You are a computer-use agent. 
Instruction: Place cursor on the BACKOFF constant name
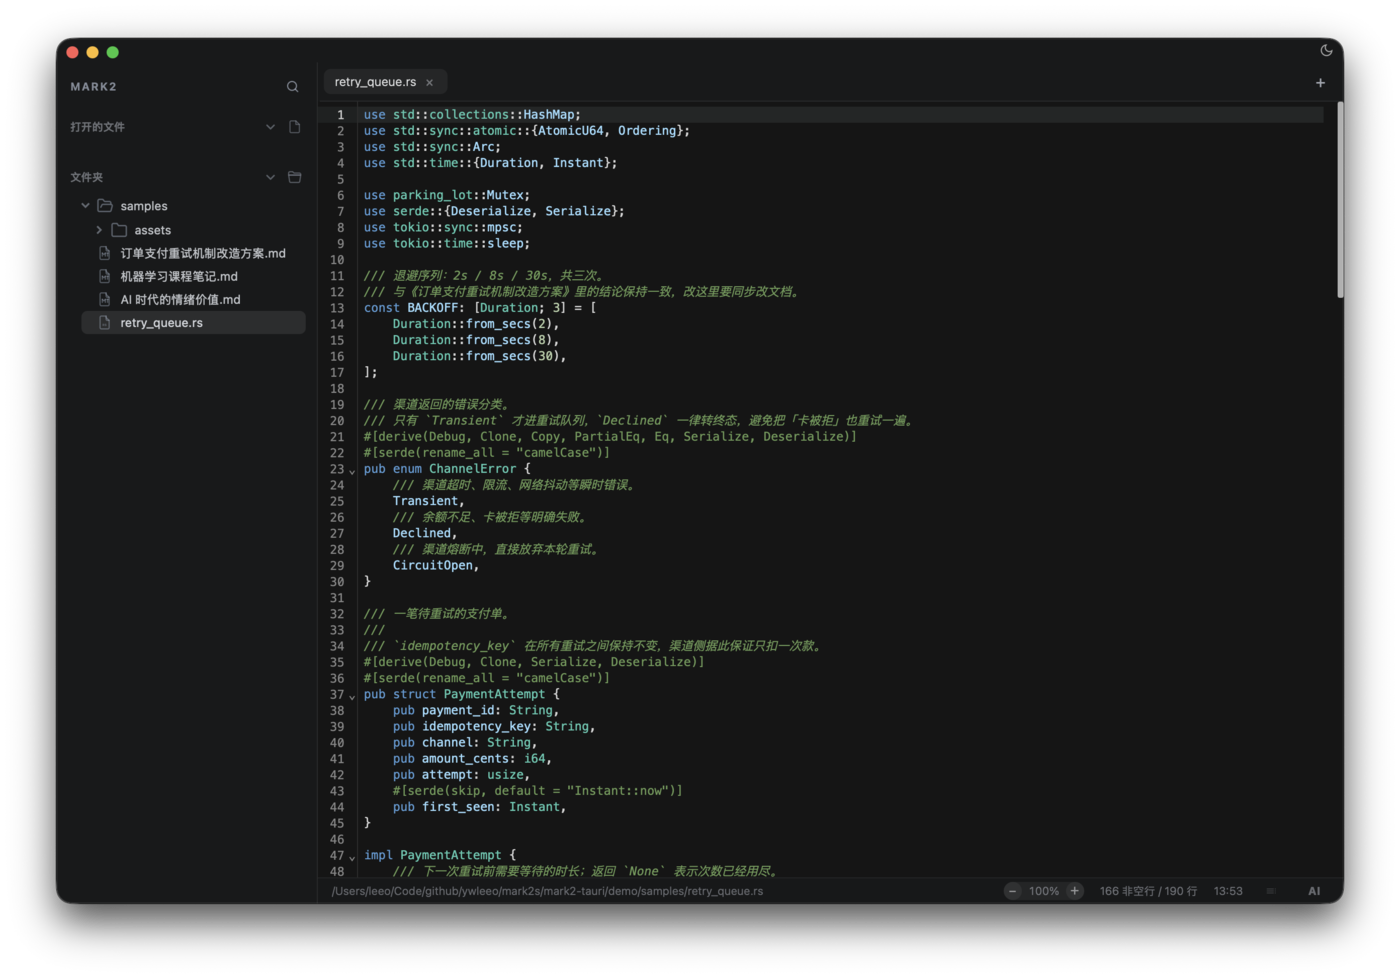coord(433,308)
